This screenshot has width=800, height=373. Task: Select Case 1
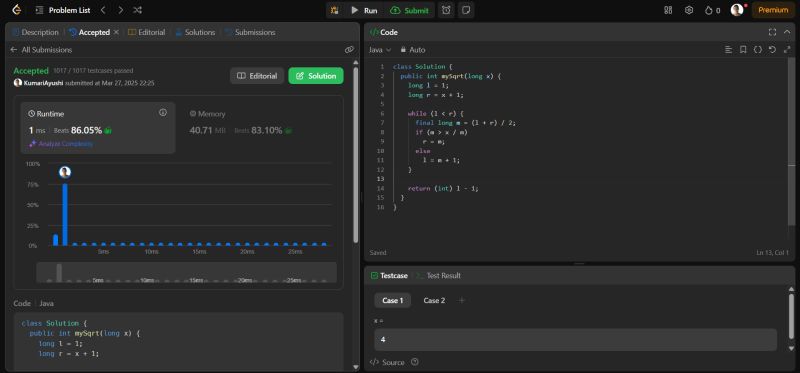[392, 301]
